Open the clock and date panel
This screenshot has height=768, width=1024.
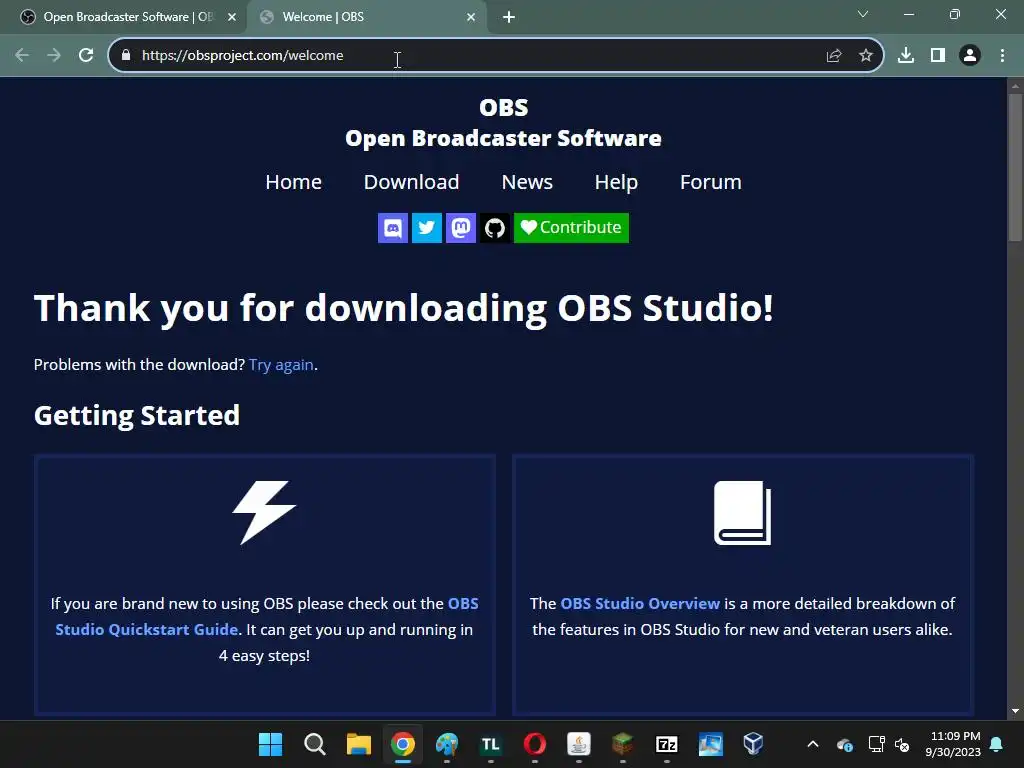953,744
